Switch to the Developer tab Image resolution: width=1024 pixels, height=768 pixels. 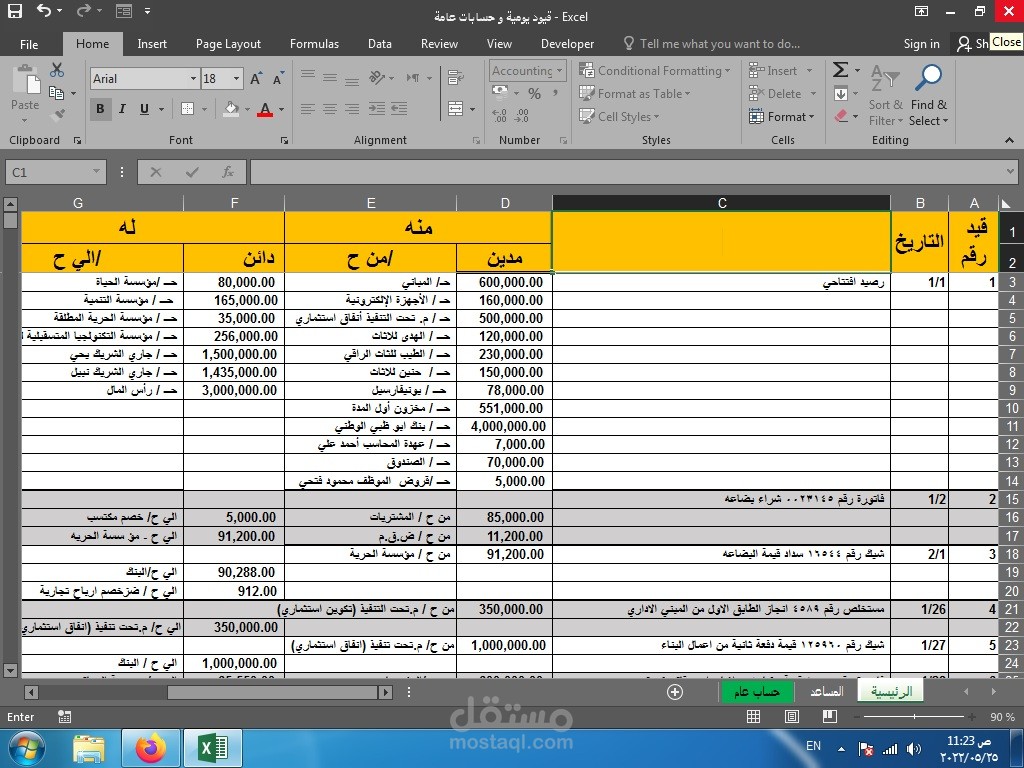(x=567, y=44)
